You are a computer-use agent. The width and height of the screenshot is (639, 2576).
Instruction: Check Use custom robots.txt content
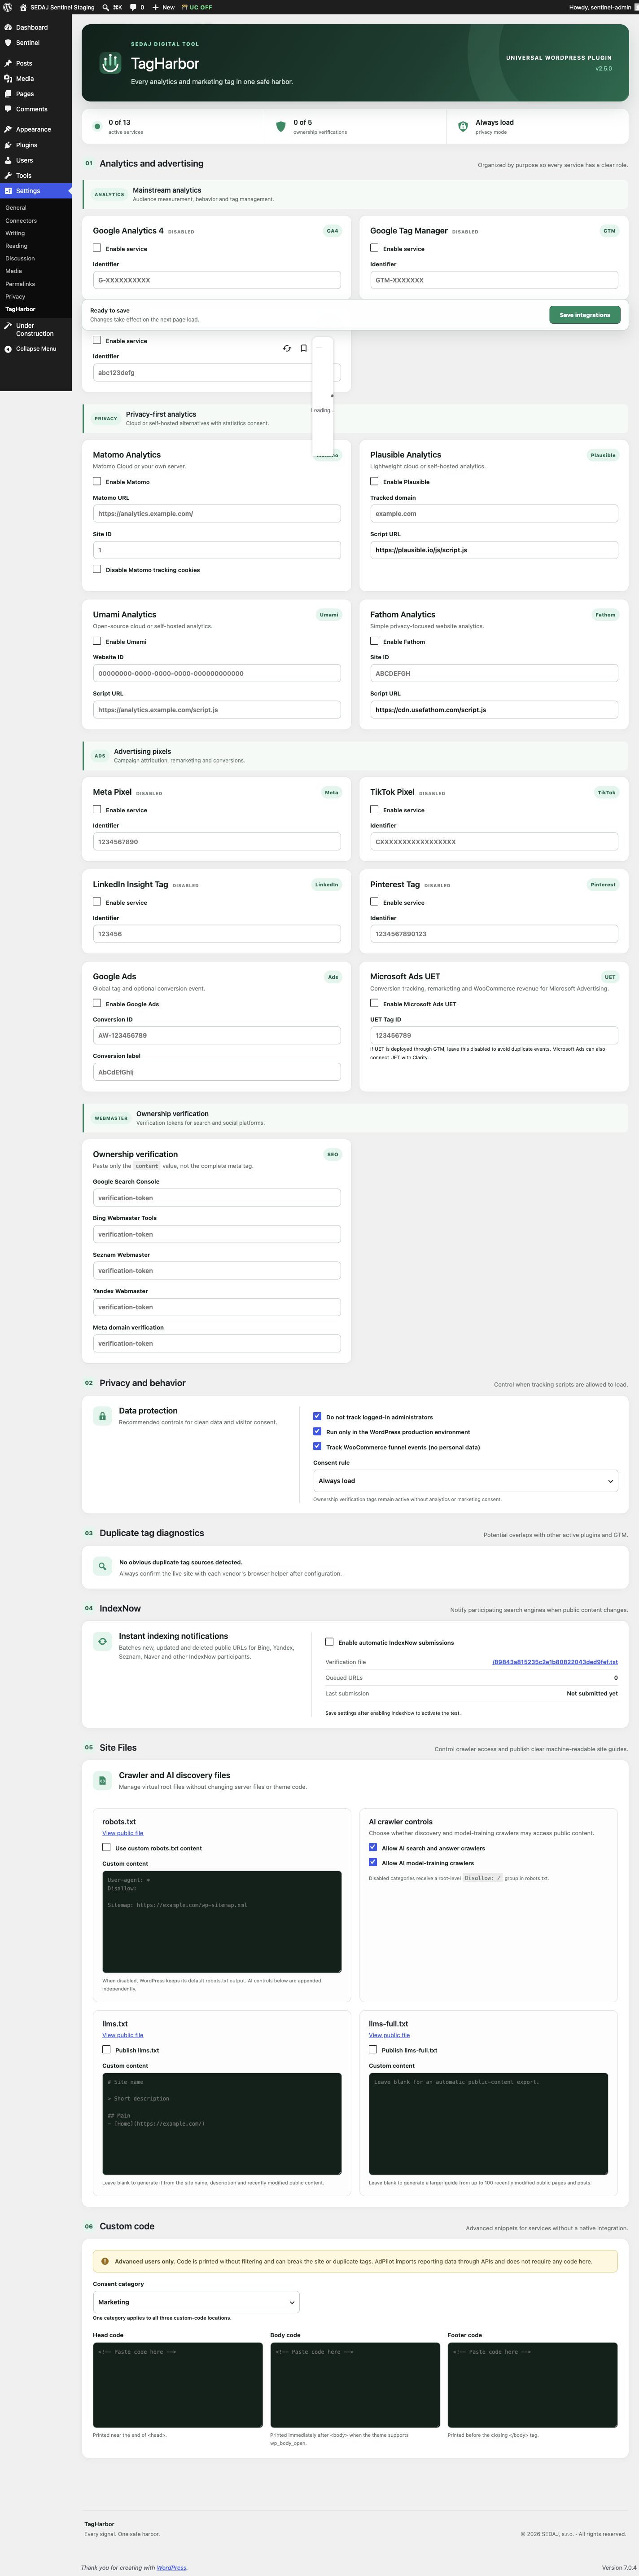106,1847
